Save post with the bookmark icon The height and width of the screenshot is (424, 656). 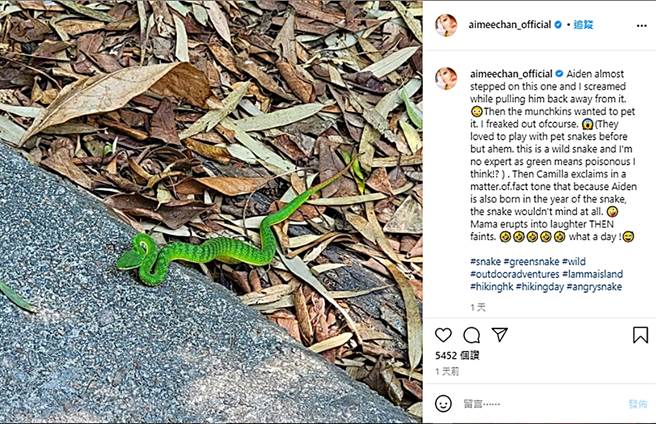click(640, 335)
